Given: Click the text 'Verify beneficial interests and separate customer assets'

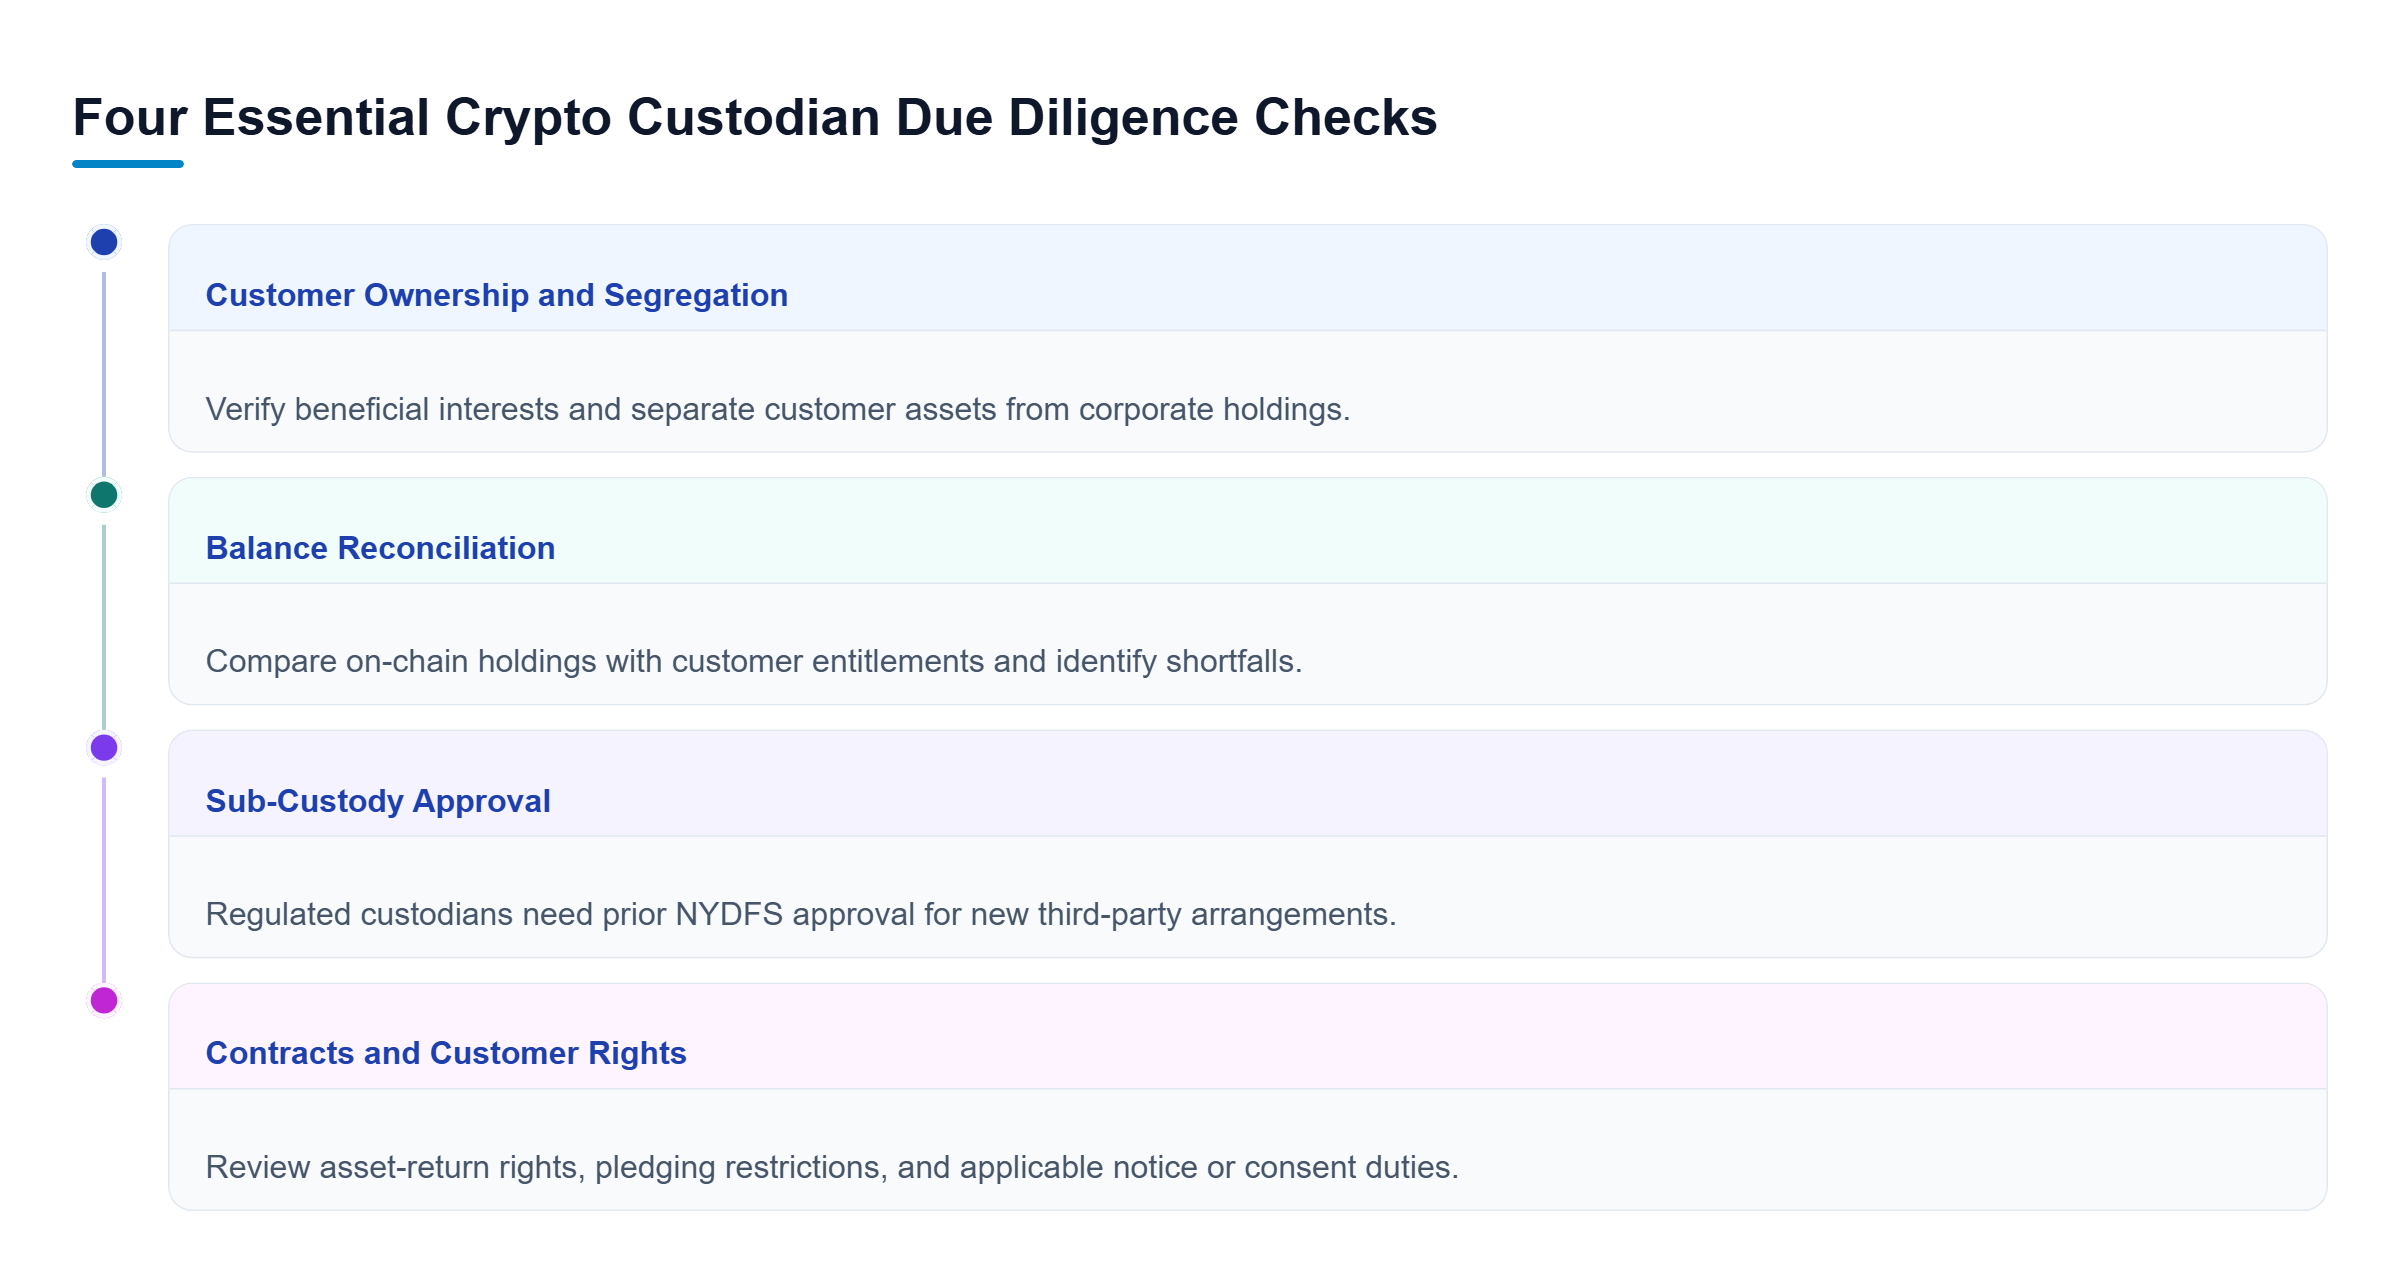Looking at the screenshot, I should pyautogui.click(x=601, y=409).
